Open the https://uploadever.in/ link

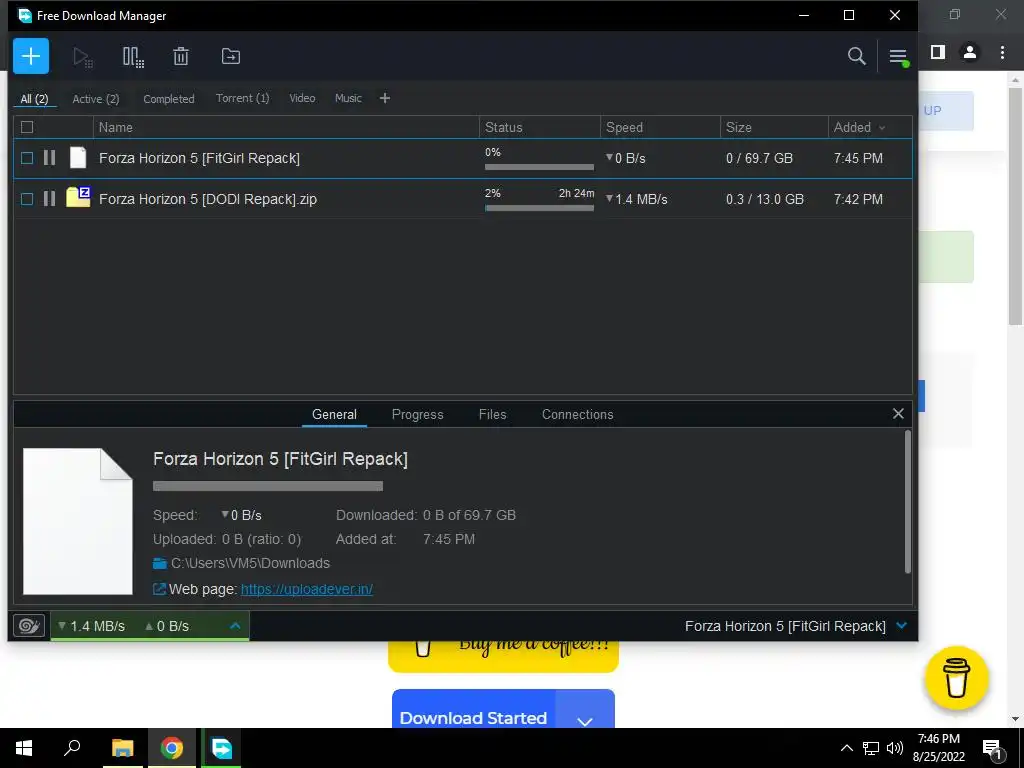[x=307, y=589]
